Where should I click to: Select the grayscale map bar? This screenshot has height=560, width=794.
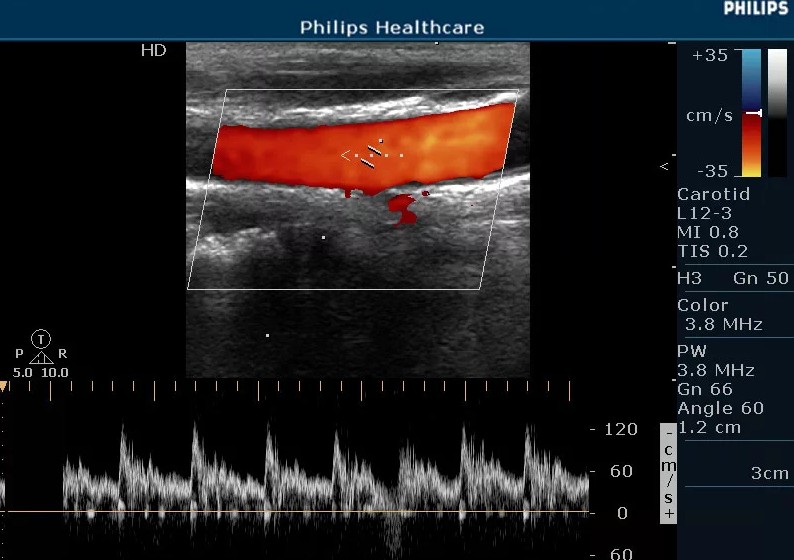point(777,113)
